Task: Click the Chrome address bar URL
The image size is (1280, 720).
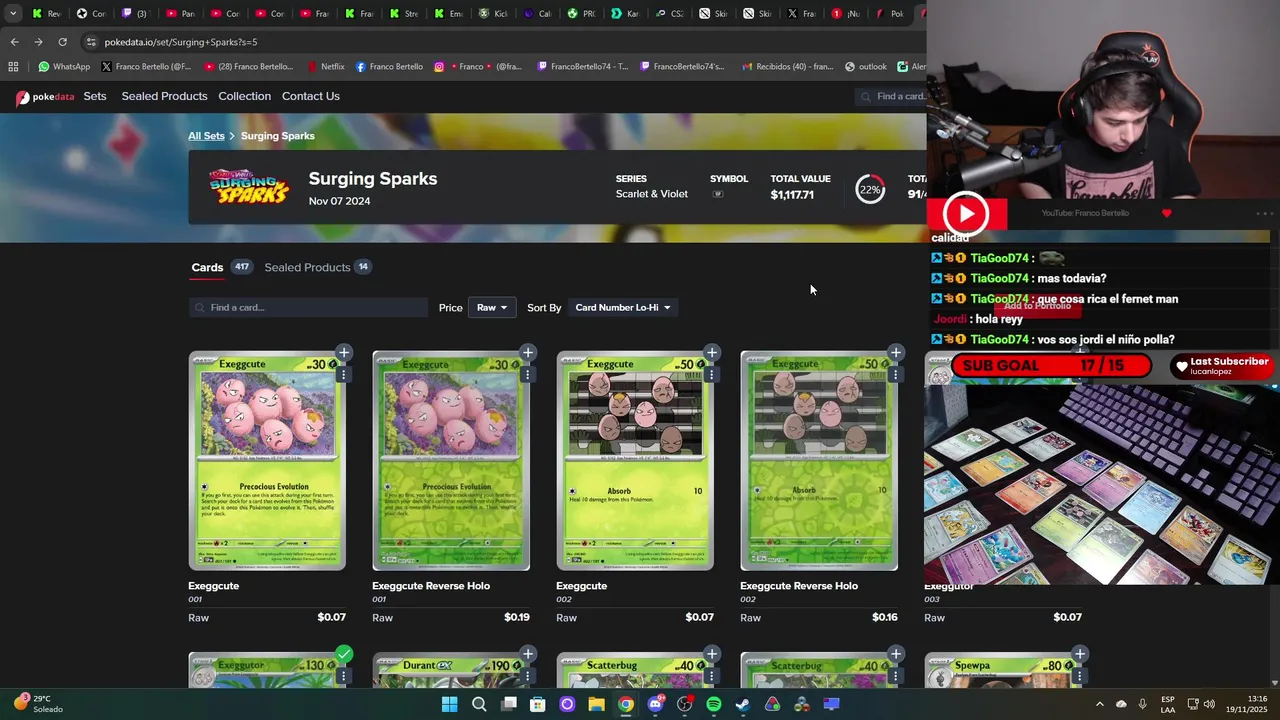Action: 181,42
